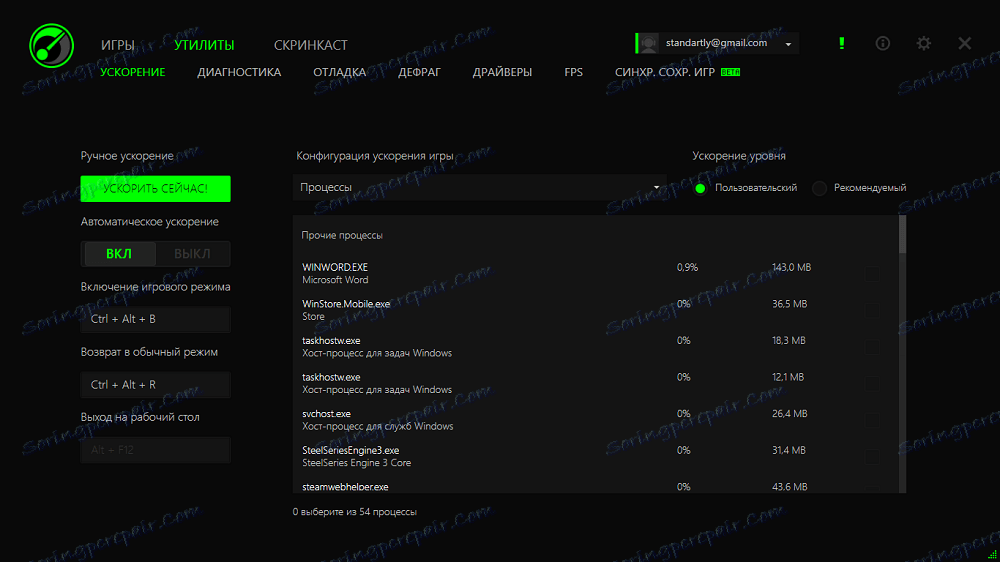Screen dimensions: 1000x562
Task: Open settings gear icon
Action: point(923,43)
